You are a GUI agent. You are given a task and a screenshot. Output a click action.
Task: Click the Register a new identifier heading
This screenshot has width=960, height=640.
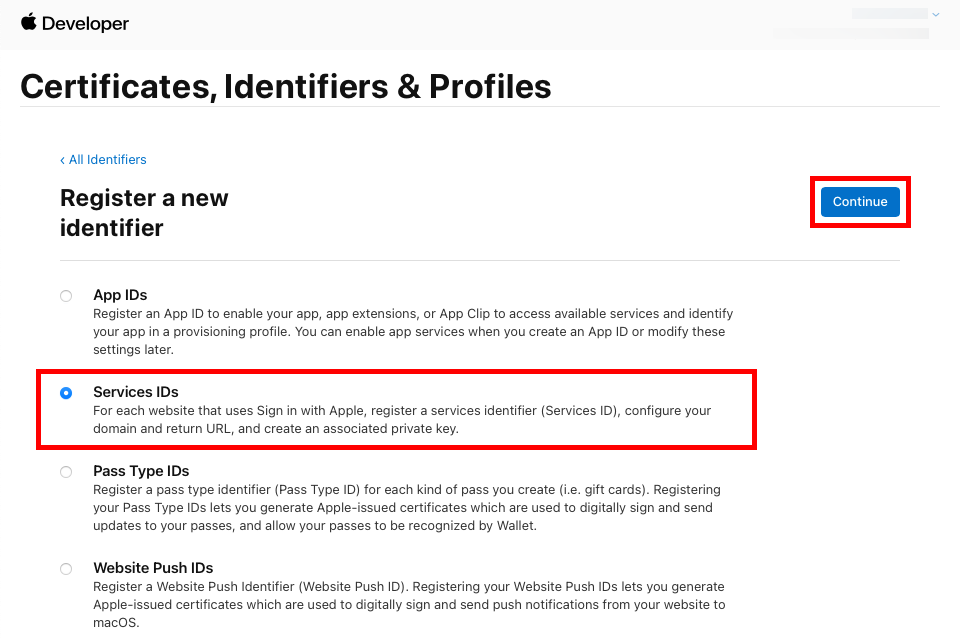144,213
